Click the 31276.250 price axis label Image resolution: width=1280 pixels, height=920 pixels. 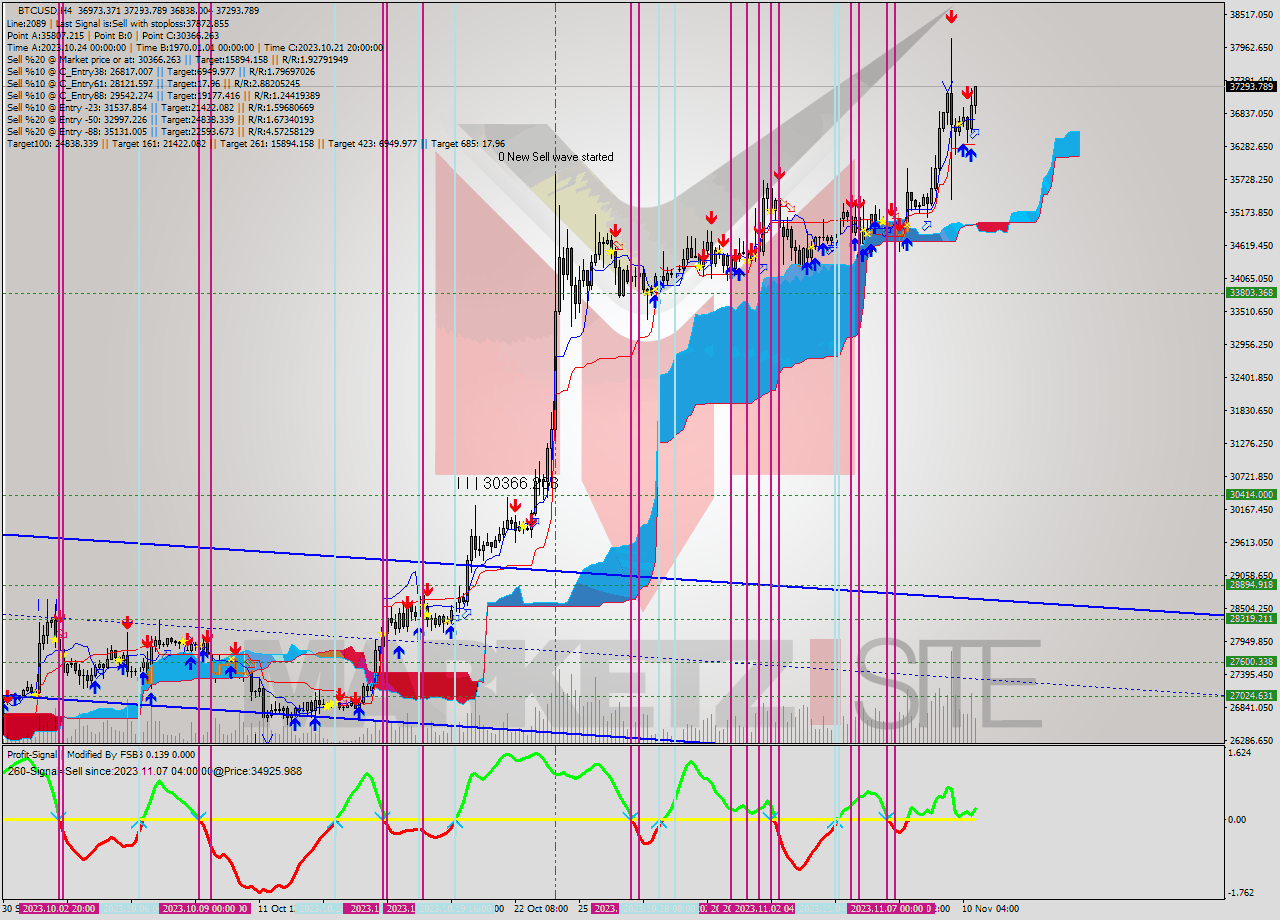pyautogui.click(x=1250, y=443)
